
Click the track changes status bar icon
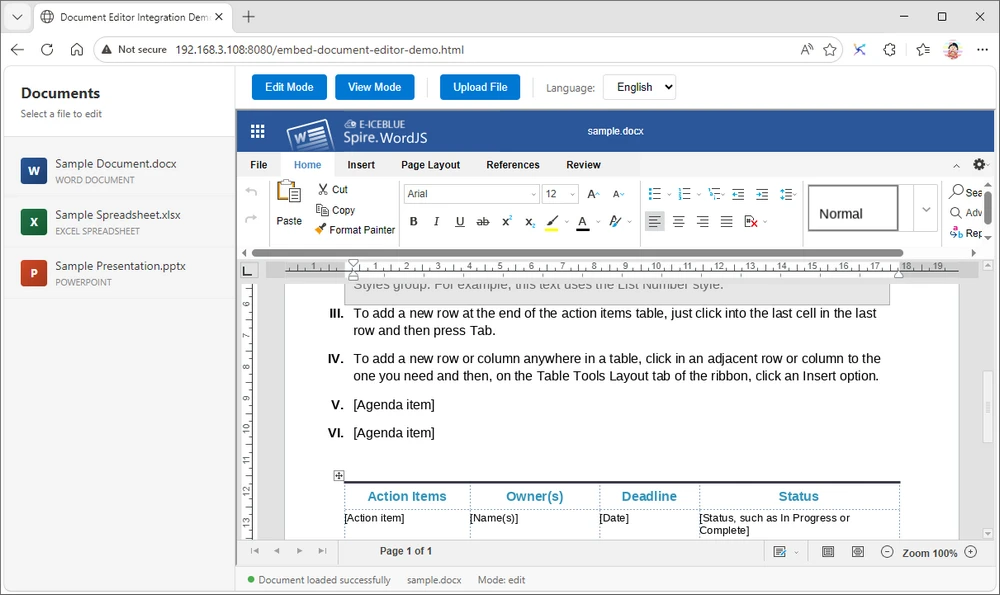pyautogui.click(x=779, y=552)
